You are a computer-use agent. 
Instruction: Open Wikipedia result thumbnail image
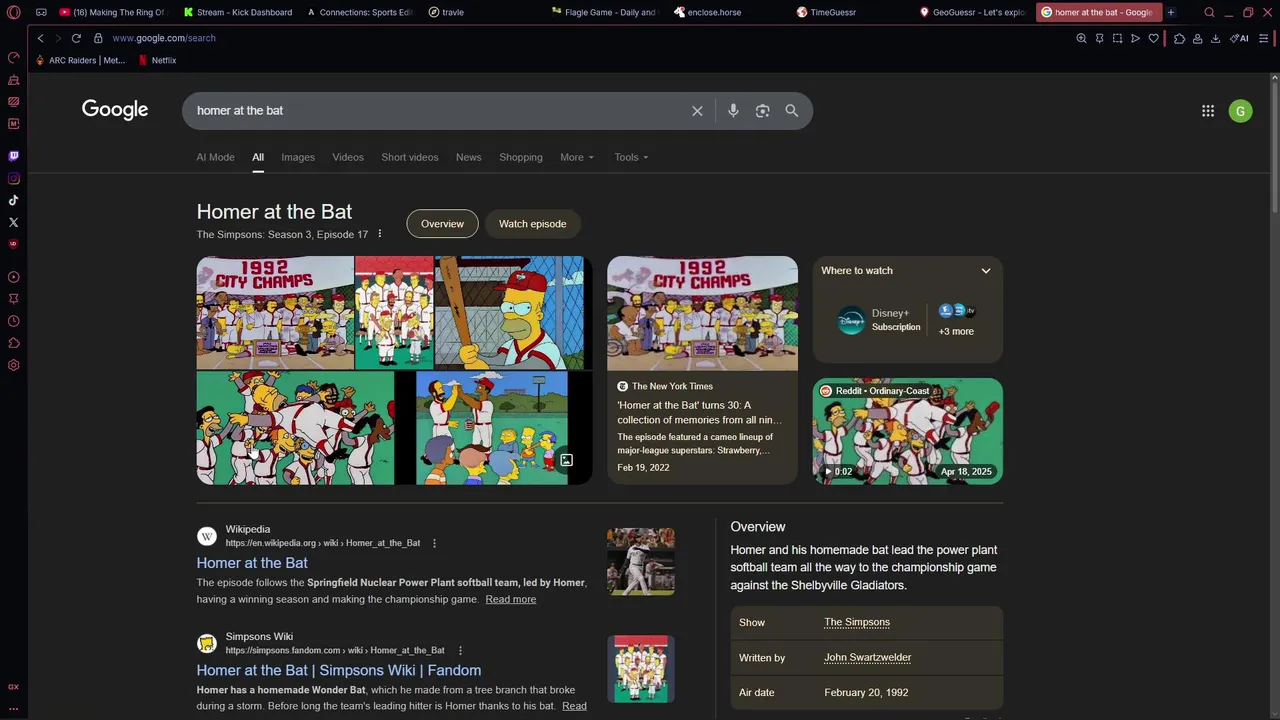point(641,562)
